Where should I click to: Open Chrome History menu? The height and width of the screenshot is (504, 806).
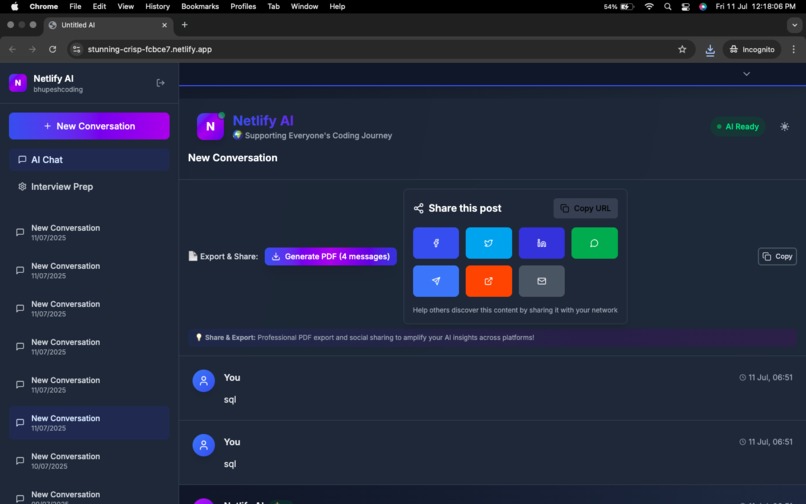click(x=157, y=7)
